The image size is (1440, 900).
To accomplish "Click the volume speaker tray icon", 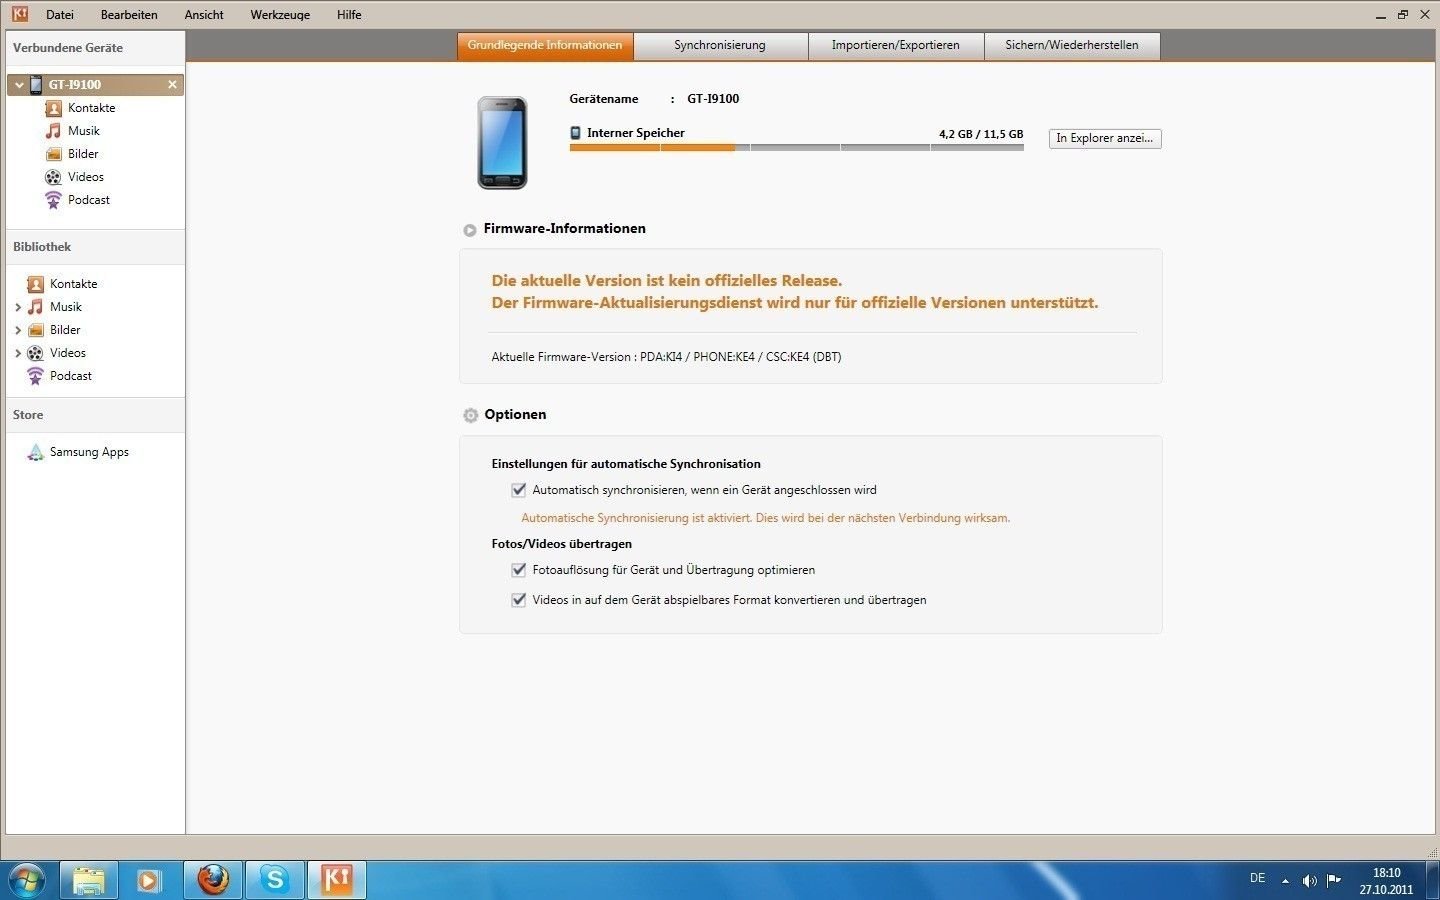I will [x=1309, y=881].
